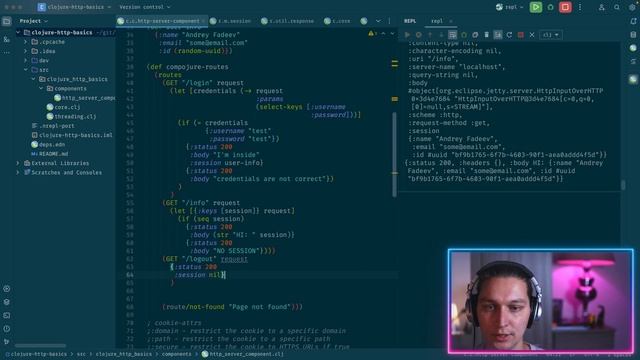This screenshot has height=360, width=640.
Task: Open the Services tool window in left stripe
Action: [x=7, y=302]
